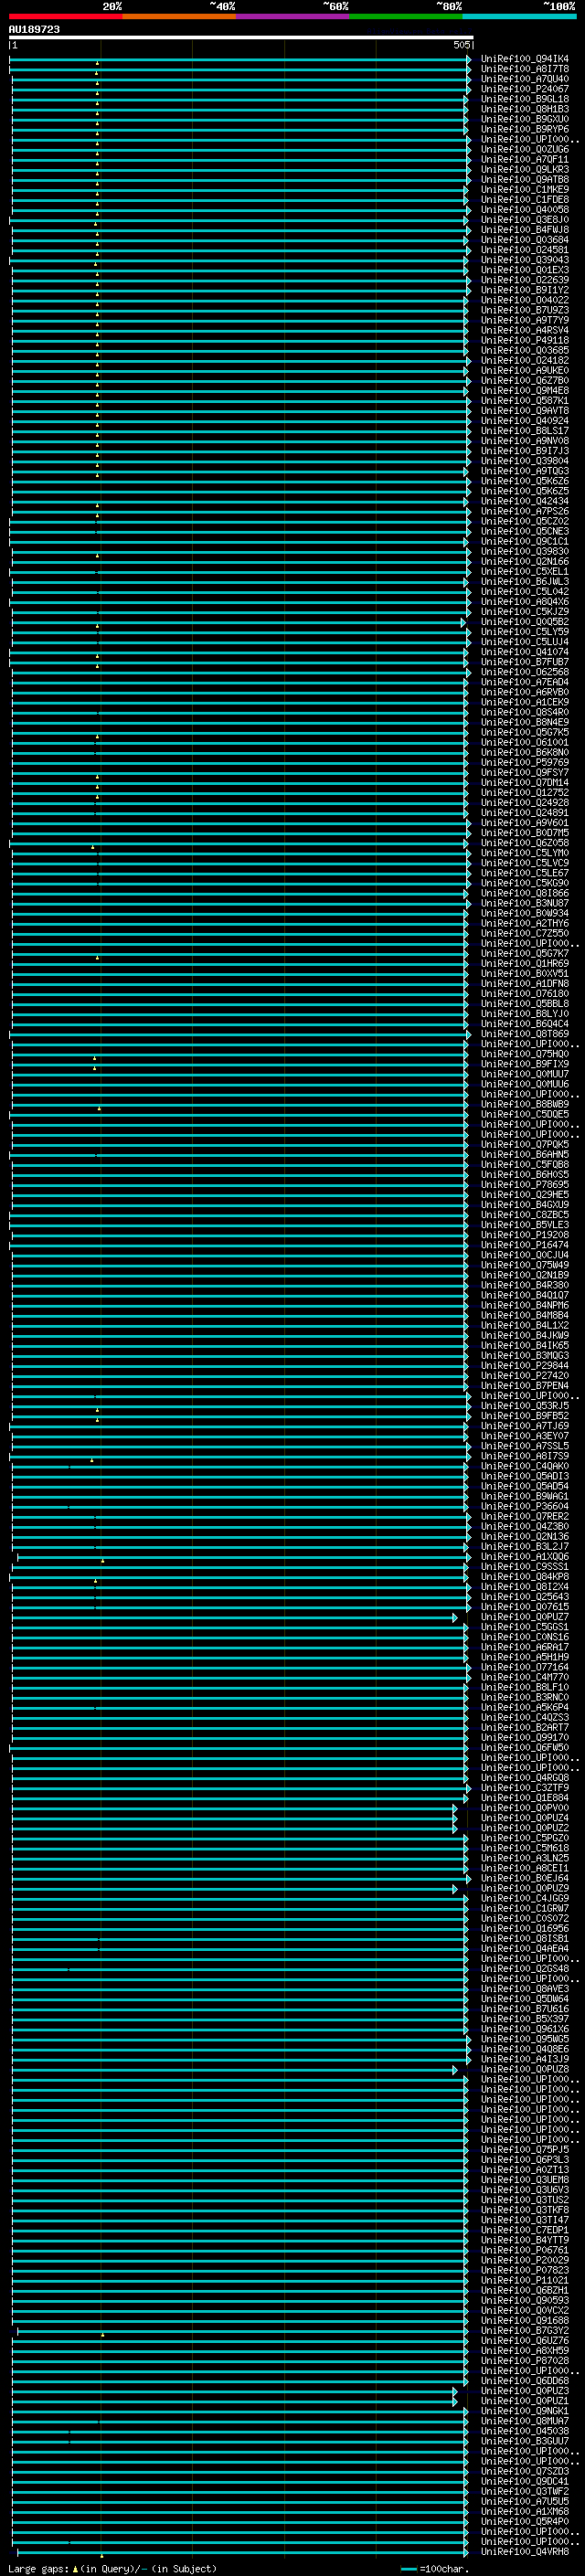The width and height of the screenshot is (585, 2576).
Task: Select label UniRef100_O22639
Action: coord(524,280)
